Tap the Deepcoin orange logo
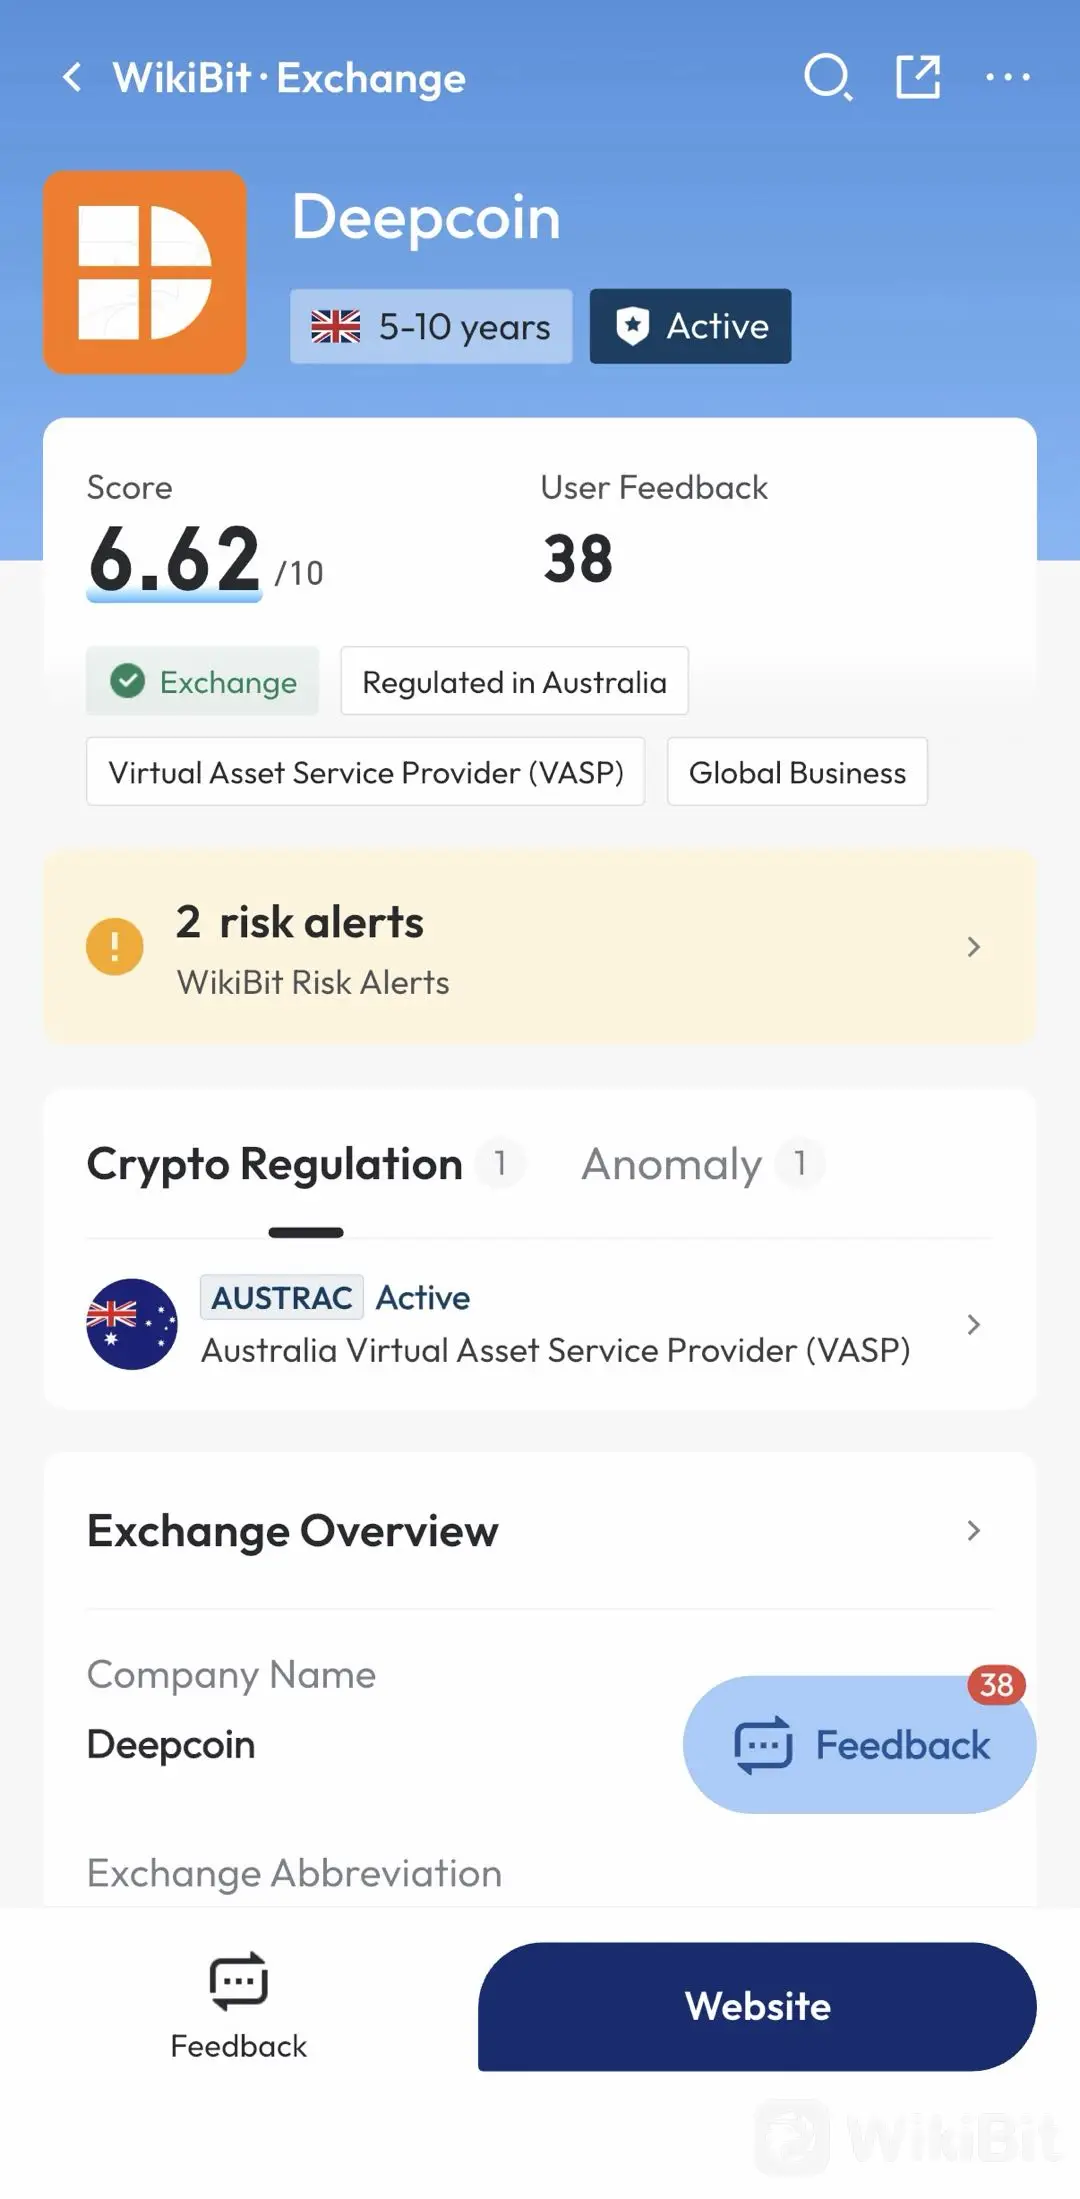Viewport: 1080px width, 2199px height. pyautogui.click(x=145, y=272)
